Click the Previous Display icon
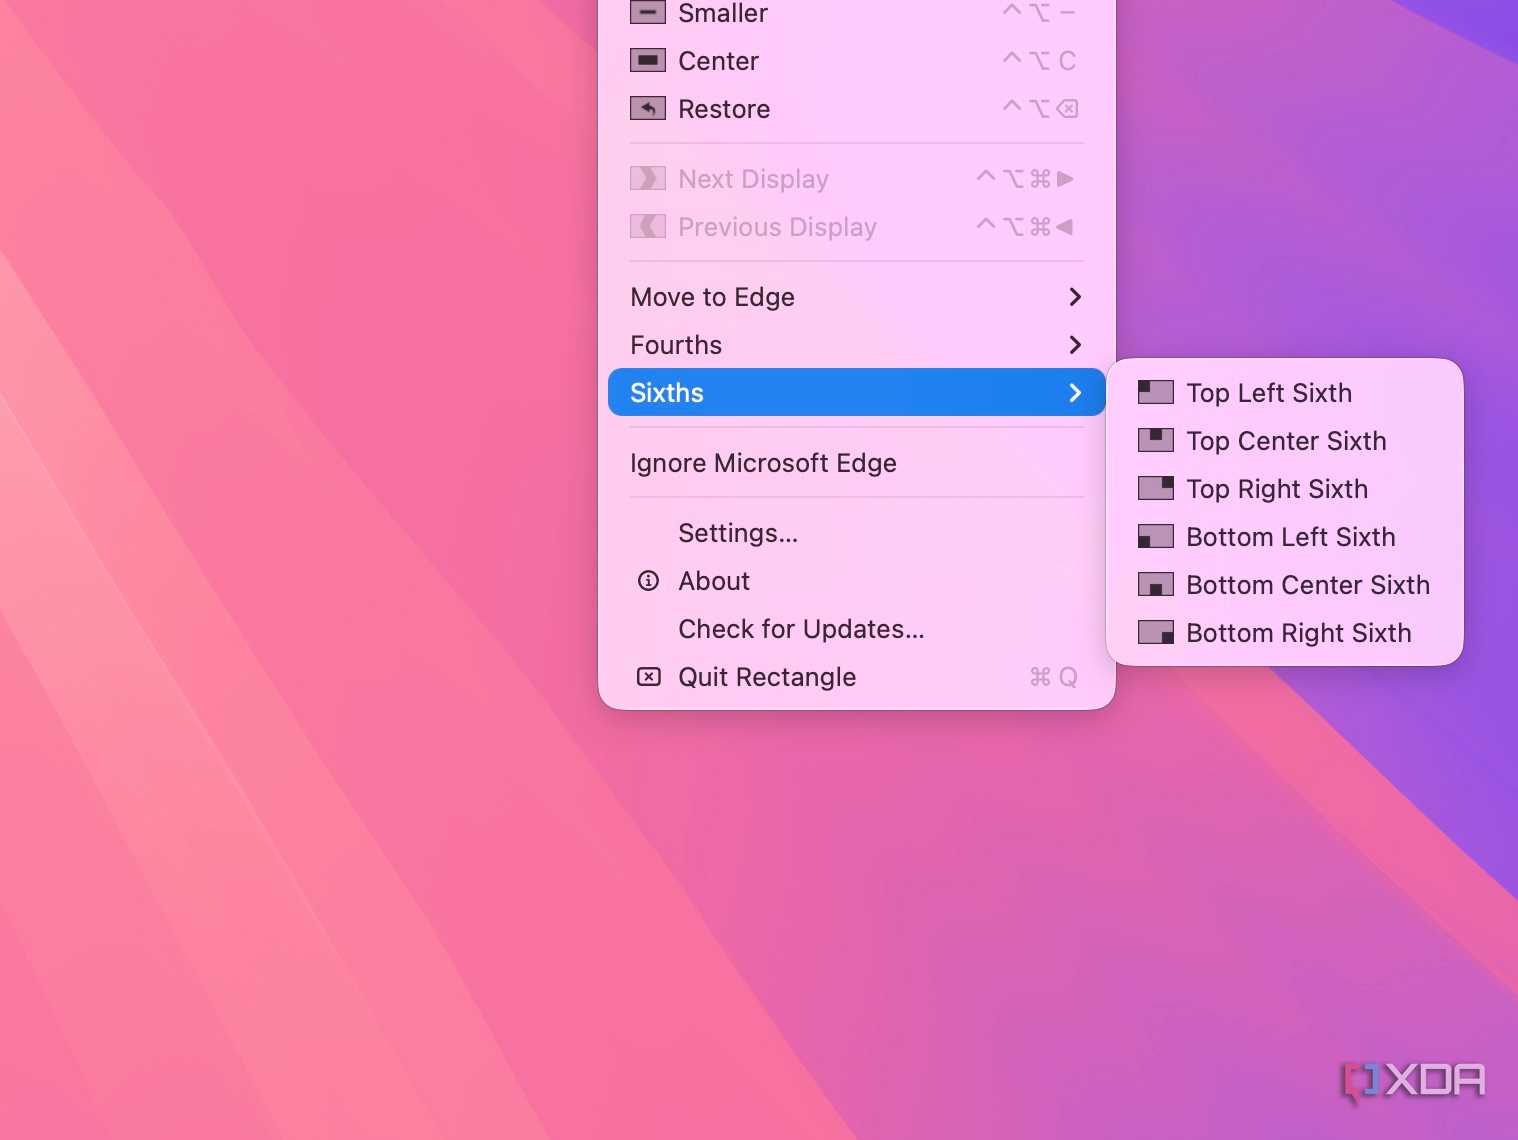This screenshot has width=1518, height=1140. 648,226
